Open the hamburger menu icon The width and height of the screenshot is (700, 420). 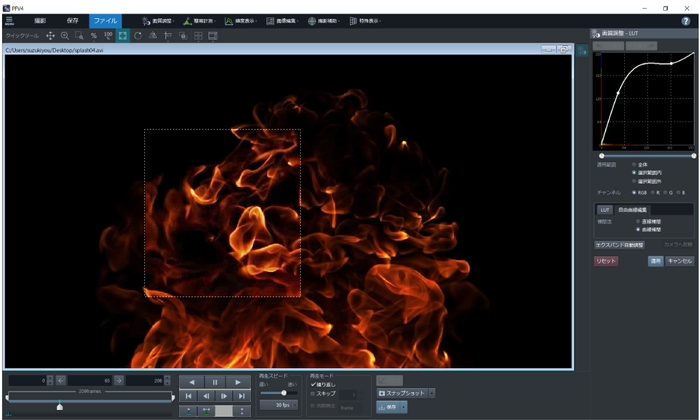9,20
